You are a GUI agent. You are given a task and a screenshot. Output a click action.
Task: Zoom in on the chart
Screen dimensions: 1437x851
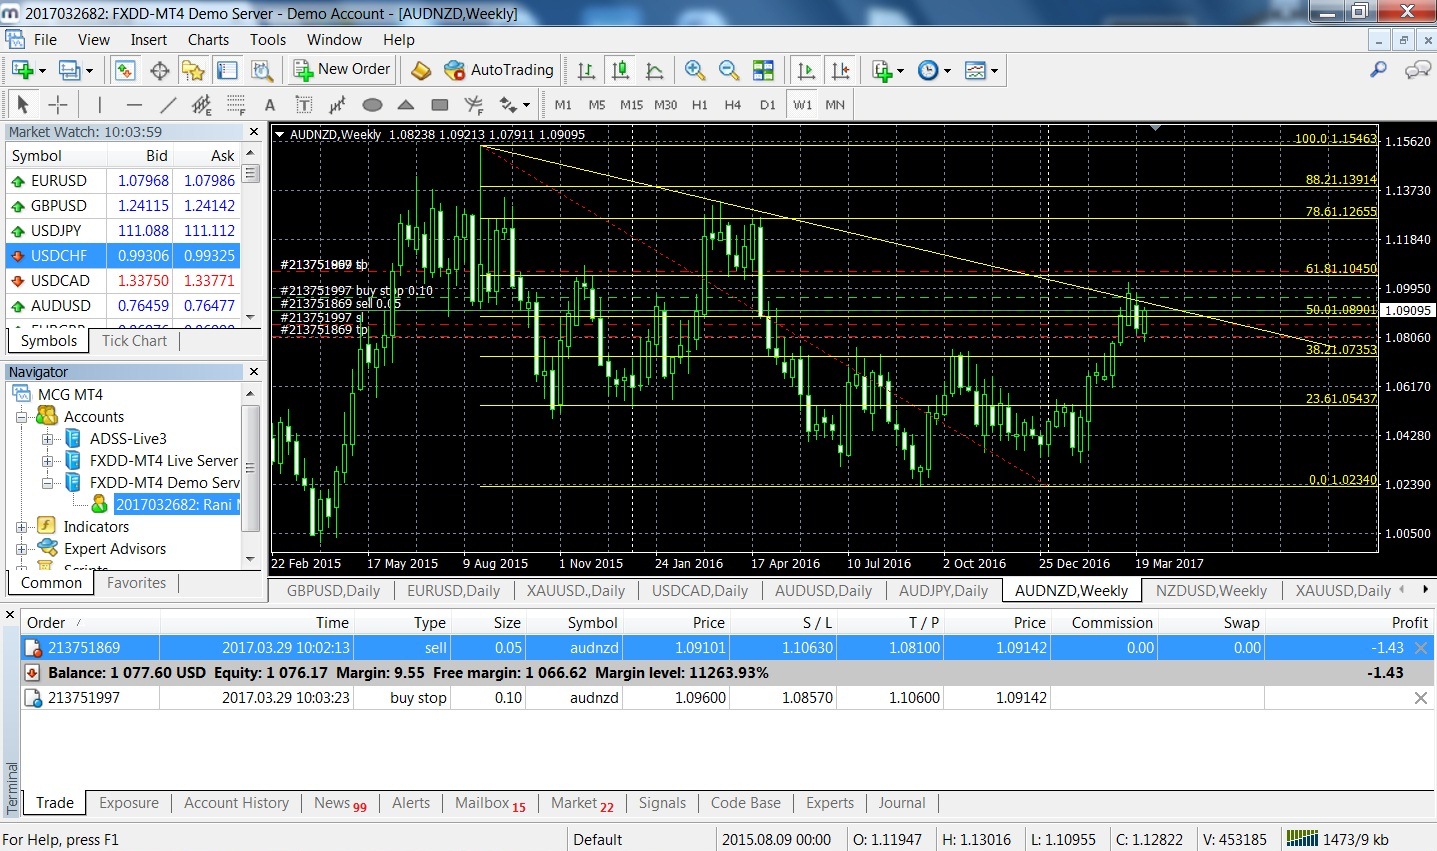coord(695,70)
